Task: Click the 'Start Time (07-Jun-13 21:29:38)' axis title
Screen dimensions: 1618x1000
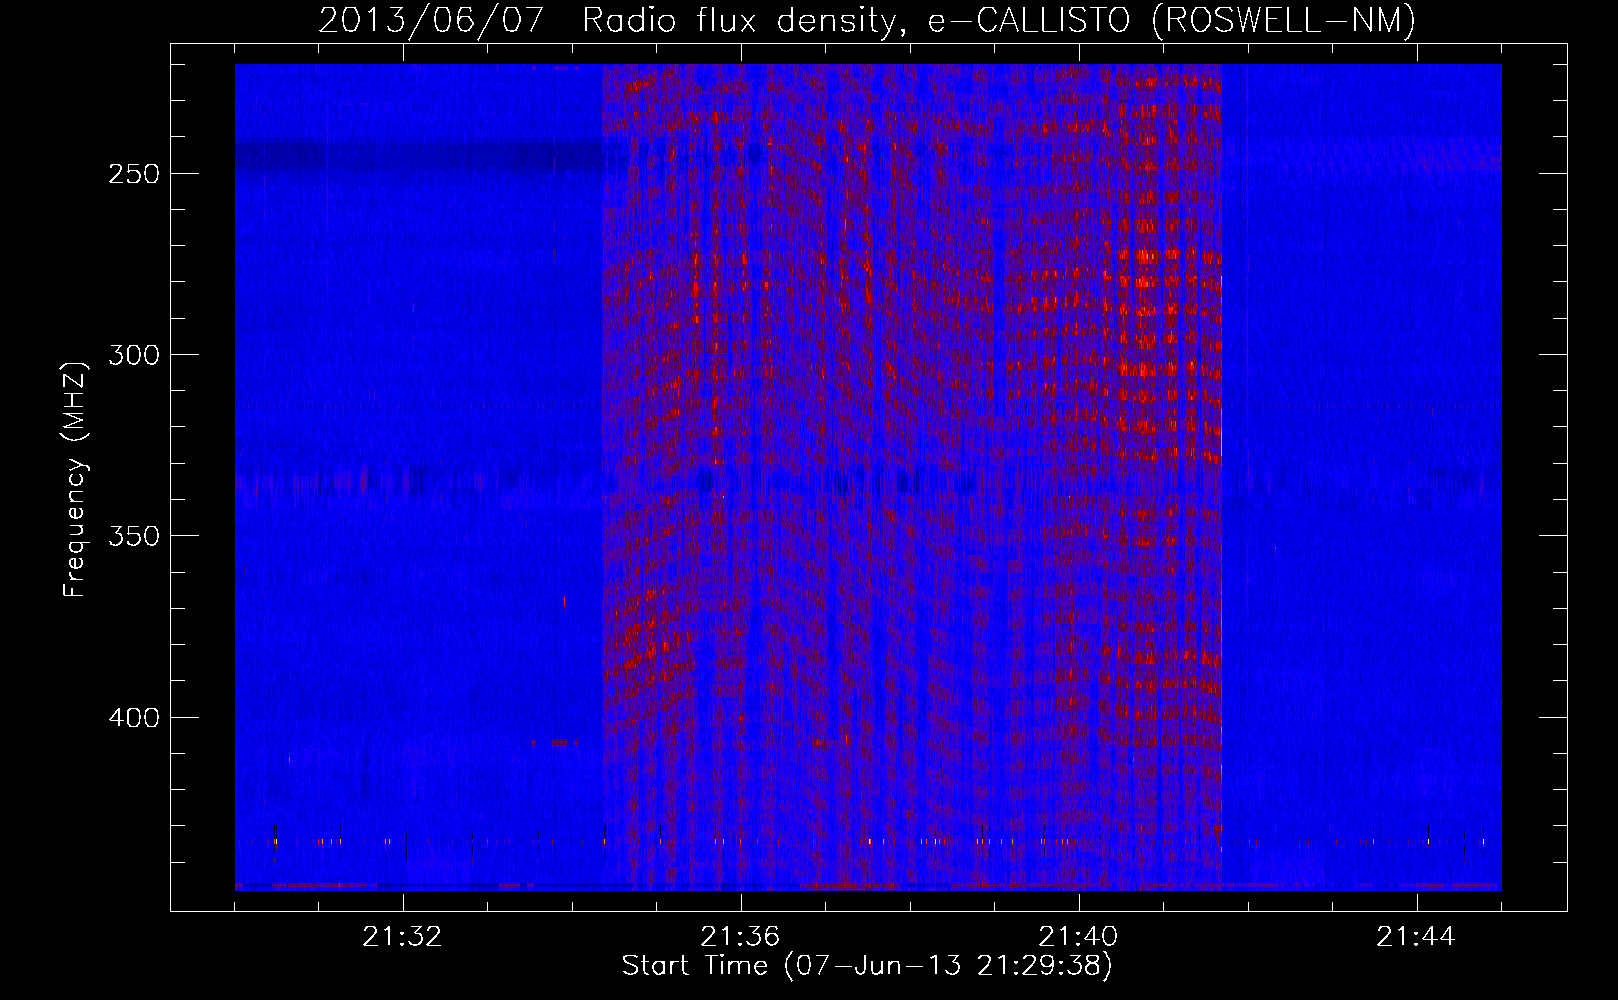Action: [x=867, y=966]
